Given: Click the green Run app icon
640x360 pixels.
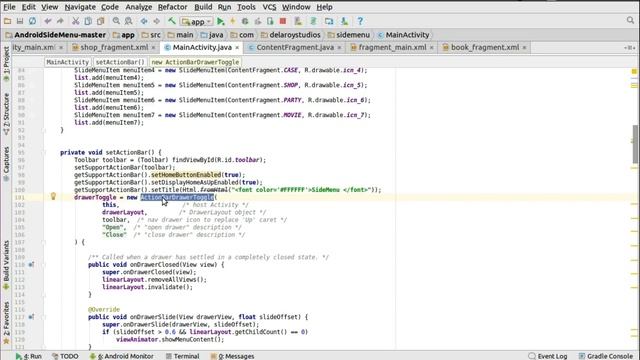Looking at the screenshot, I should [x=220, y=21].
